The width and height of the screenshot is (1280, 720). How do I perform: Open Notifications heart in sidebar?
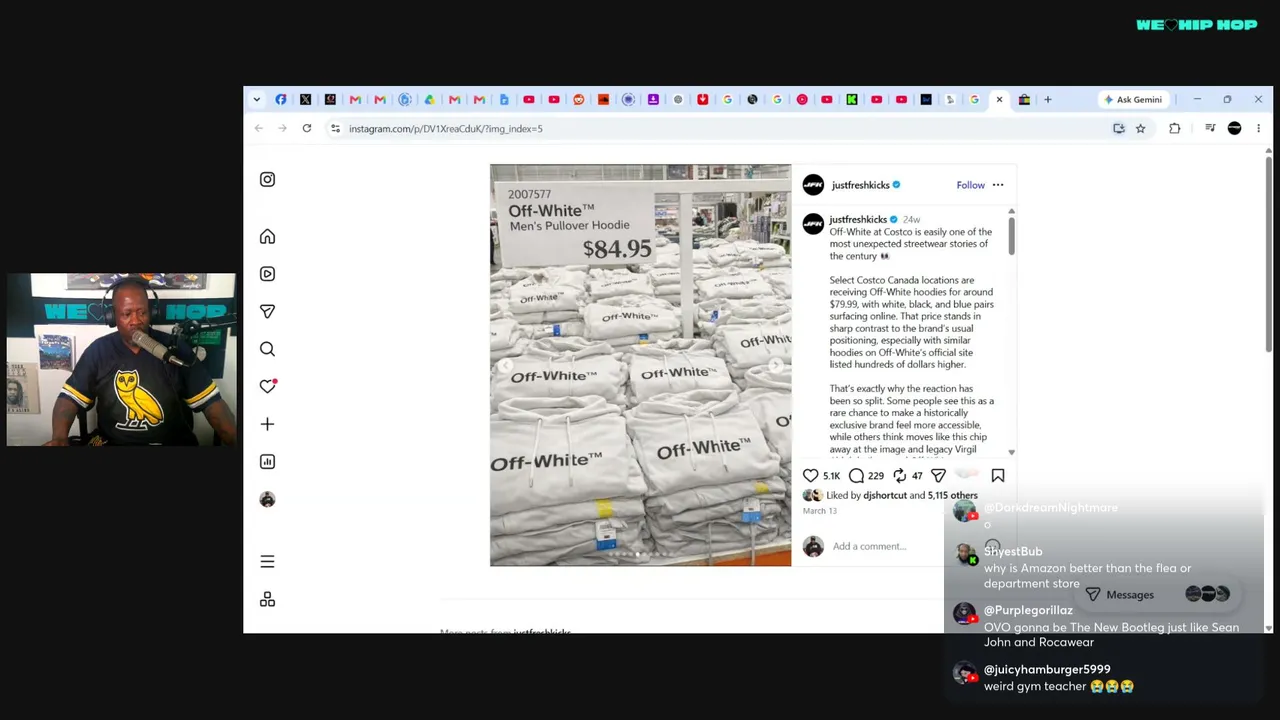(x=267, y=386)
